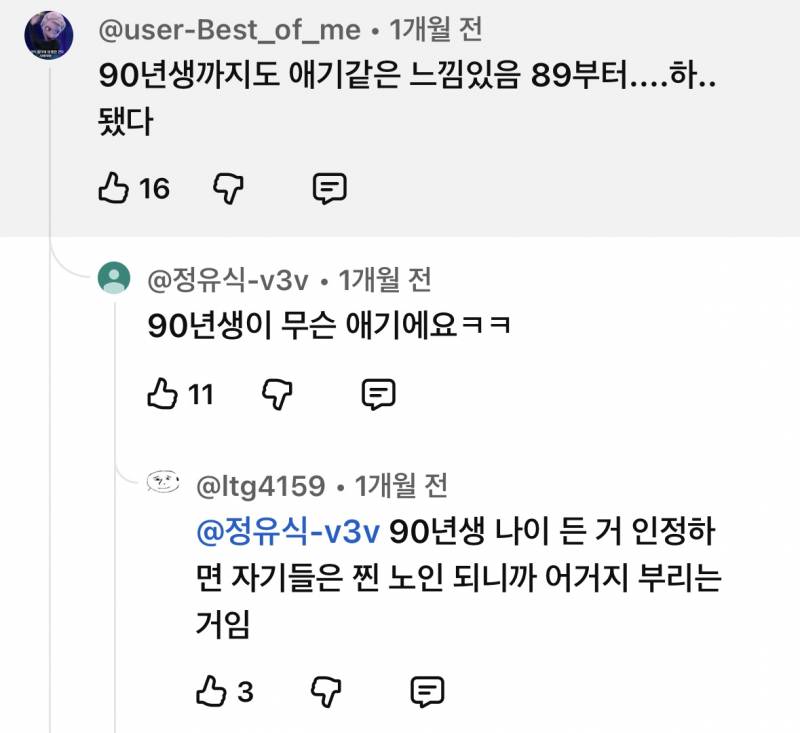
Task: Open reply box under @ltg4159's reply
Action: (x=426, y=691)
